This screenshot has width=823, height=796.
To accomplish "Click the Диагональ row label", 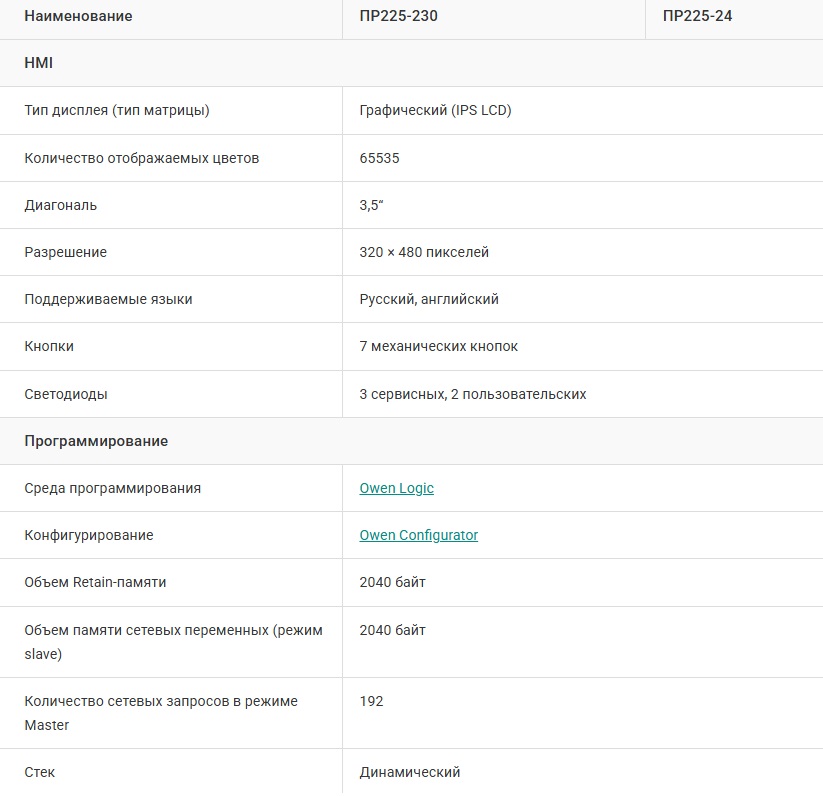I will click(x=61, y=205).
